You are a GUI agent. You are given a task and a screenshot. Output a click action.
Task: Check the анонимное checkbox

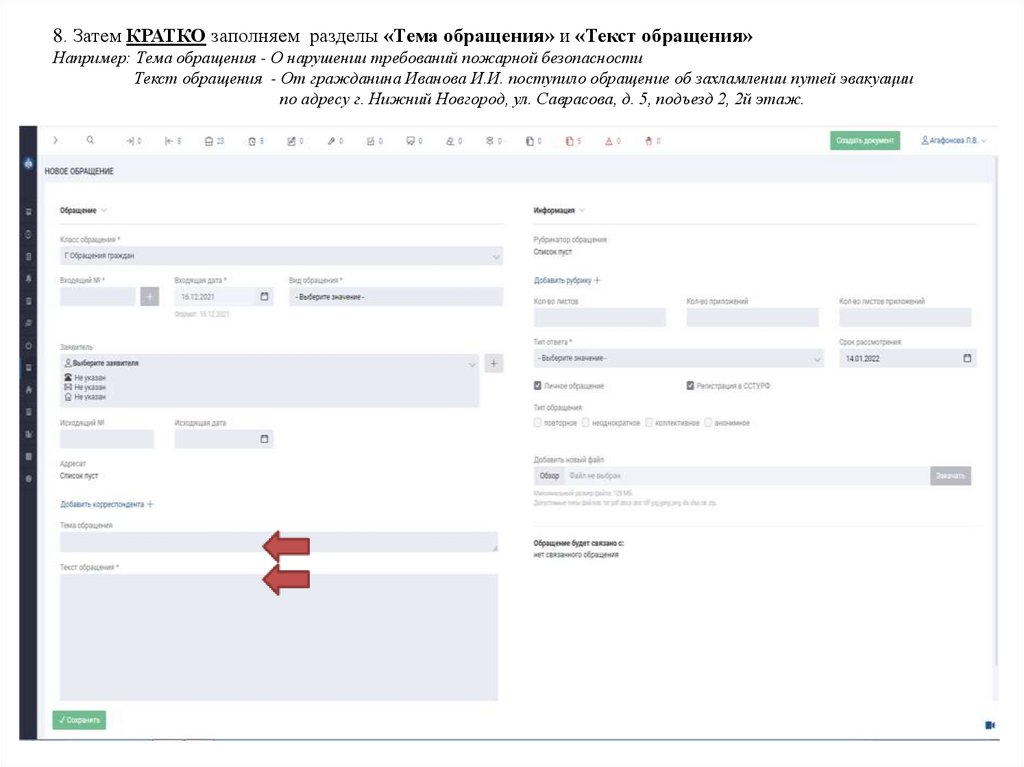[709, 422]
